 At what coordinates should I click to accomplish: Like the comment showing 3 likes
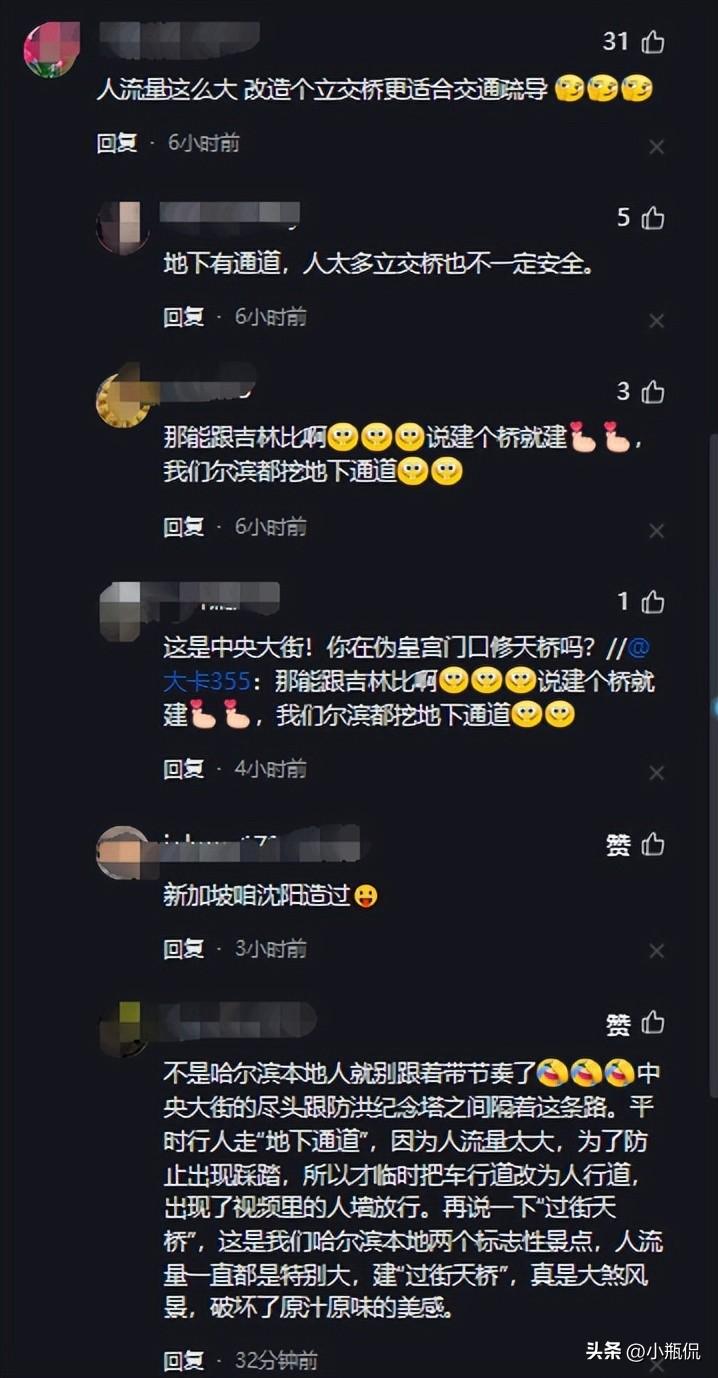tap(653, 391)
